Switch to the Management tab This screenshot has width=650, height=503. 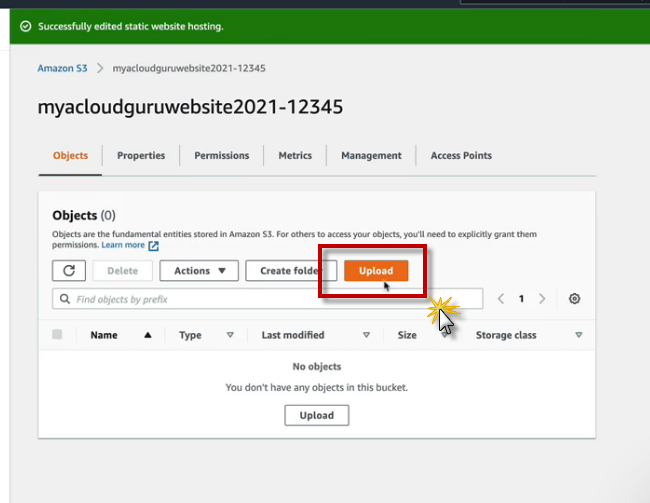tap(371, 156)
